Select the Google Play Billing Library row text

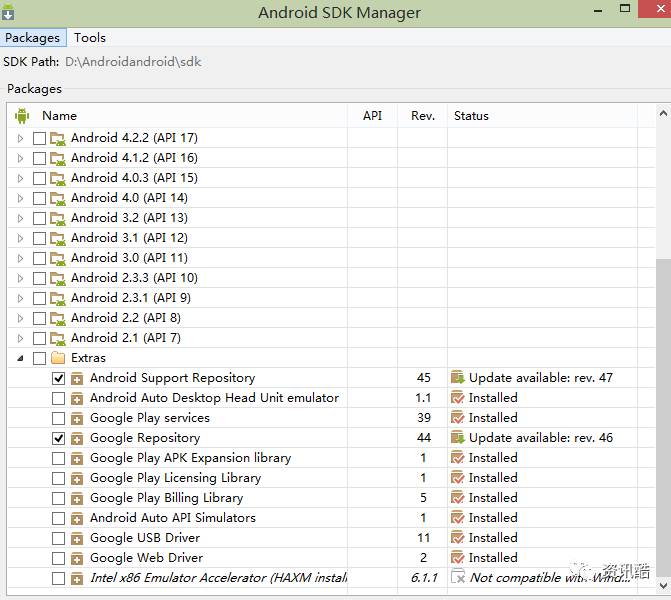point(166,498)
